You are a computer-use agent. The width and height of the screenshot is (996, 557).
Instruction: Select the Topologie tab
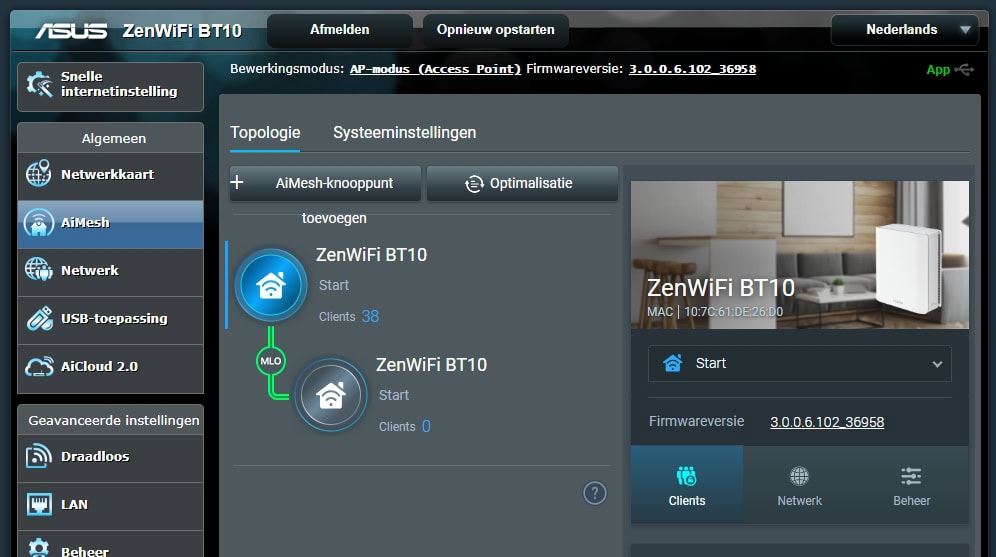265,133
